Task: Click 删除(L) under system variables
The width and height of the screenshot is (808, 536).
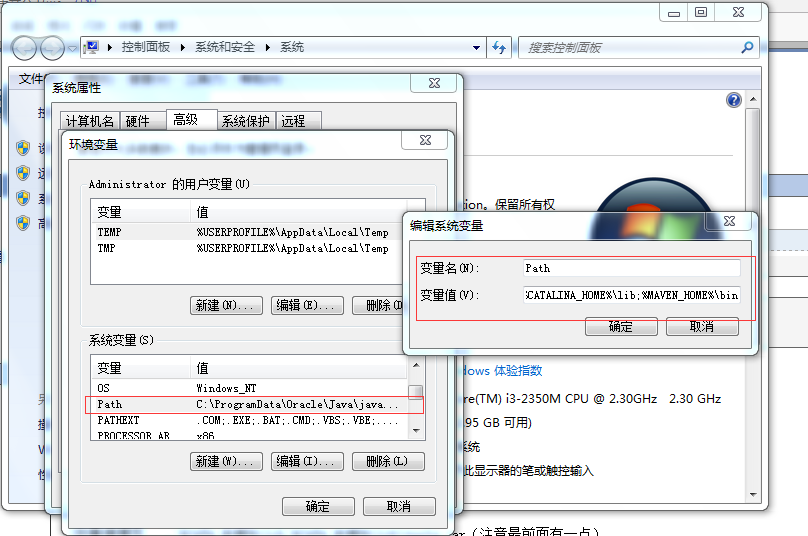Action: [388, 461]
